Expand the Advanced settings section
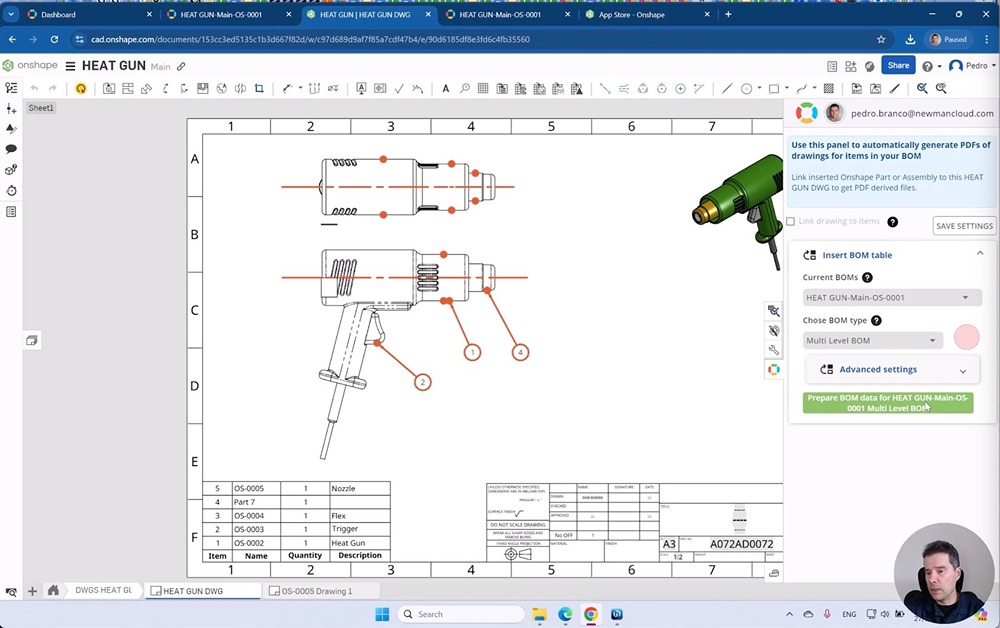 point(892,370)
